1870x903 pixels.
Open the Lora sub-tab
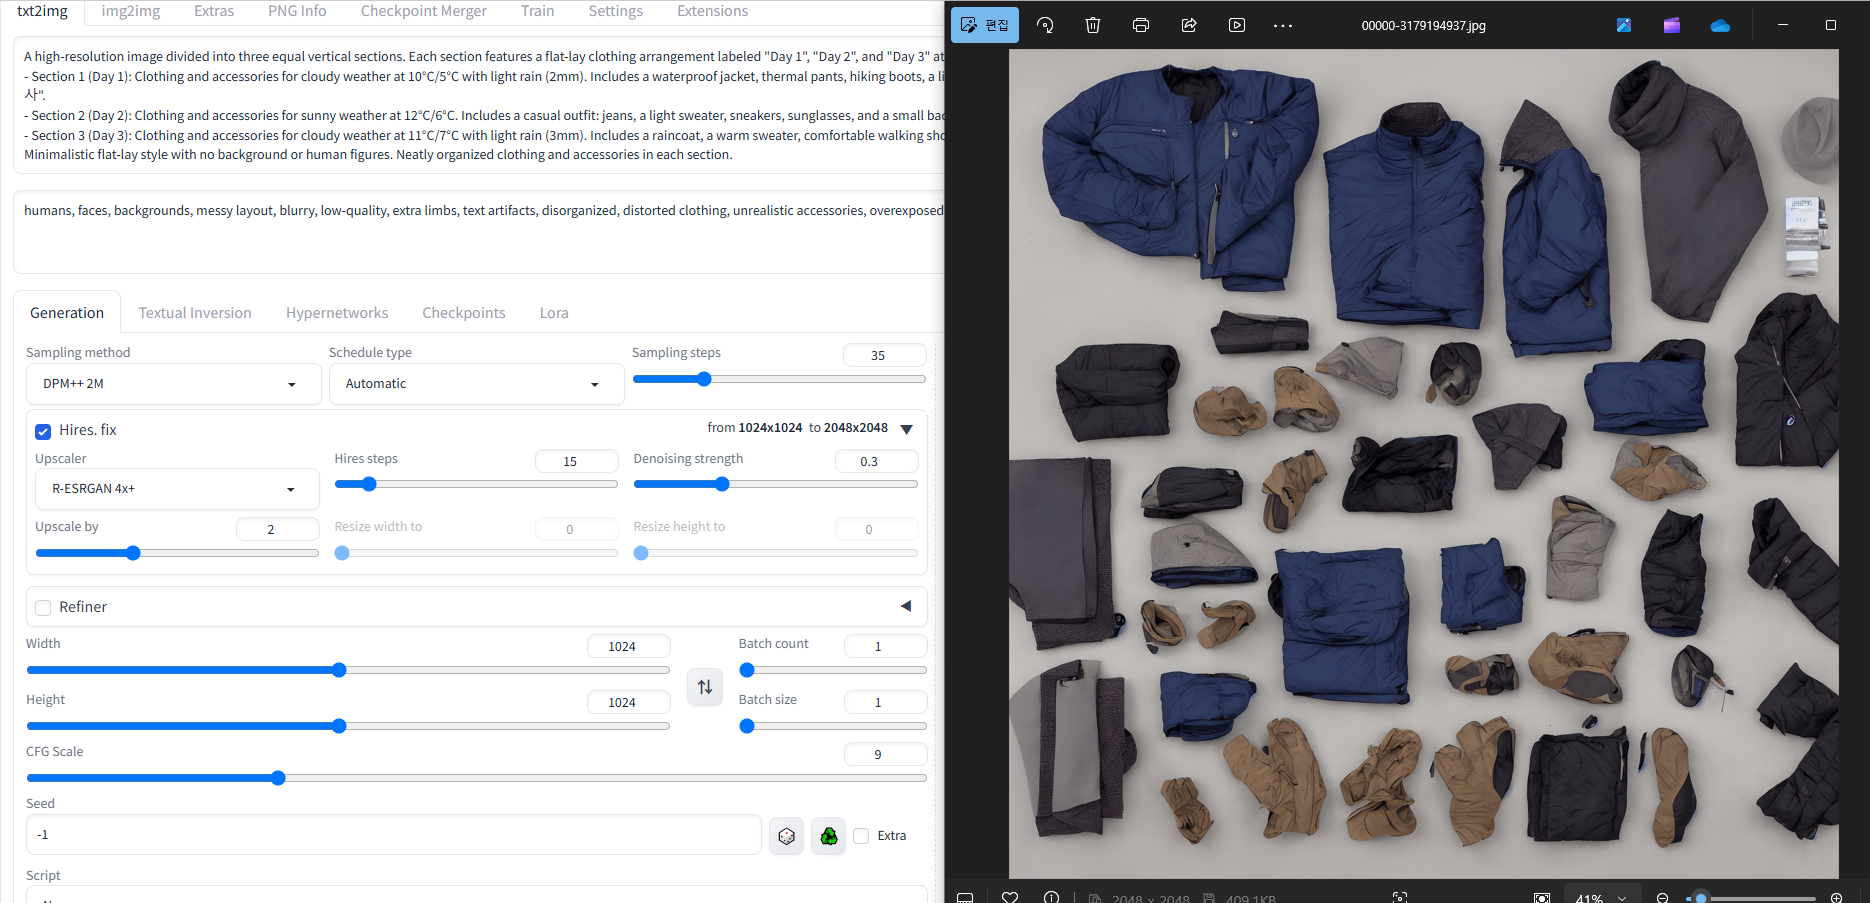coord(554,313)
